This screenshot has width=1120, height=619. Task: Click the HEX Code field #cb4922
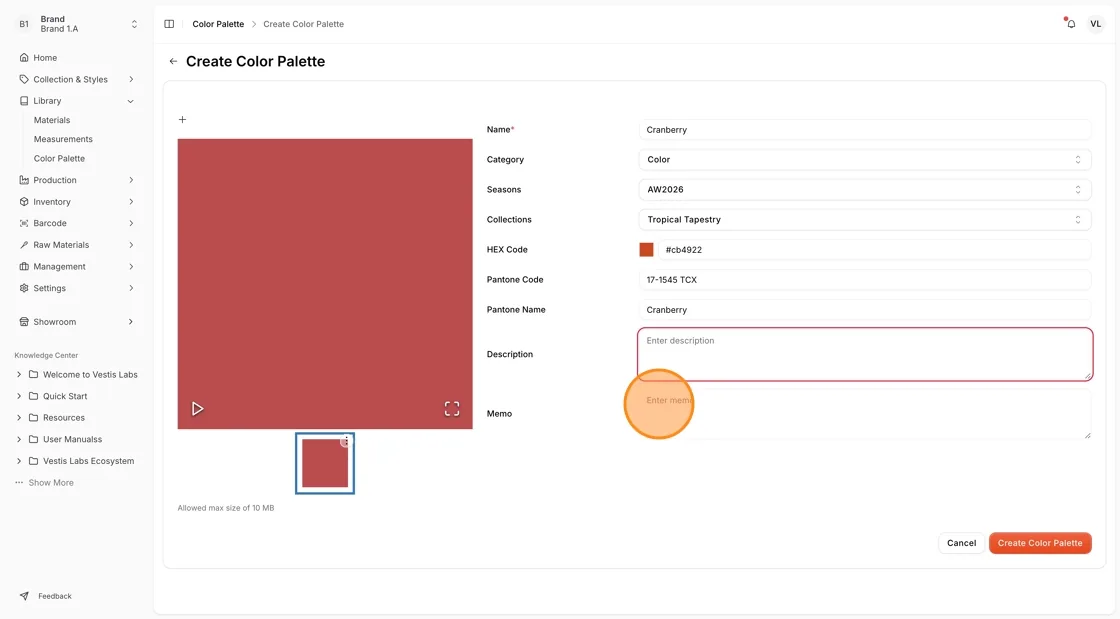click(874, 249)
